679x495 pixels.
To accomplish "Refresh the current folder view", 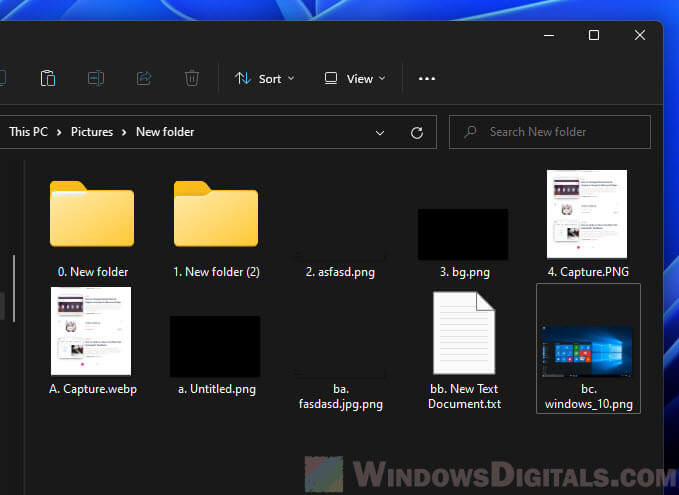I will point(417,132).
